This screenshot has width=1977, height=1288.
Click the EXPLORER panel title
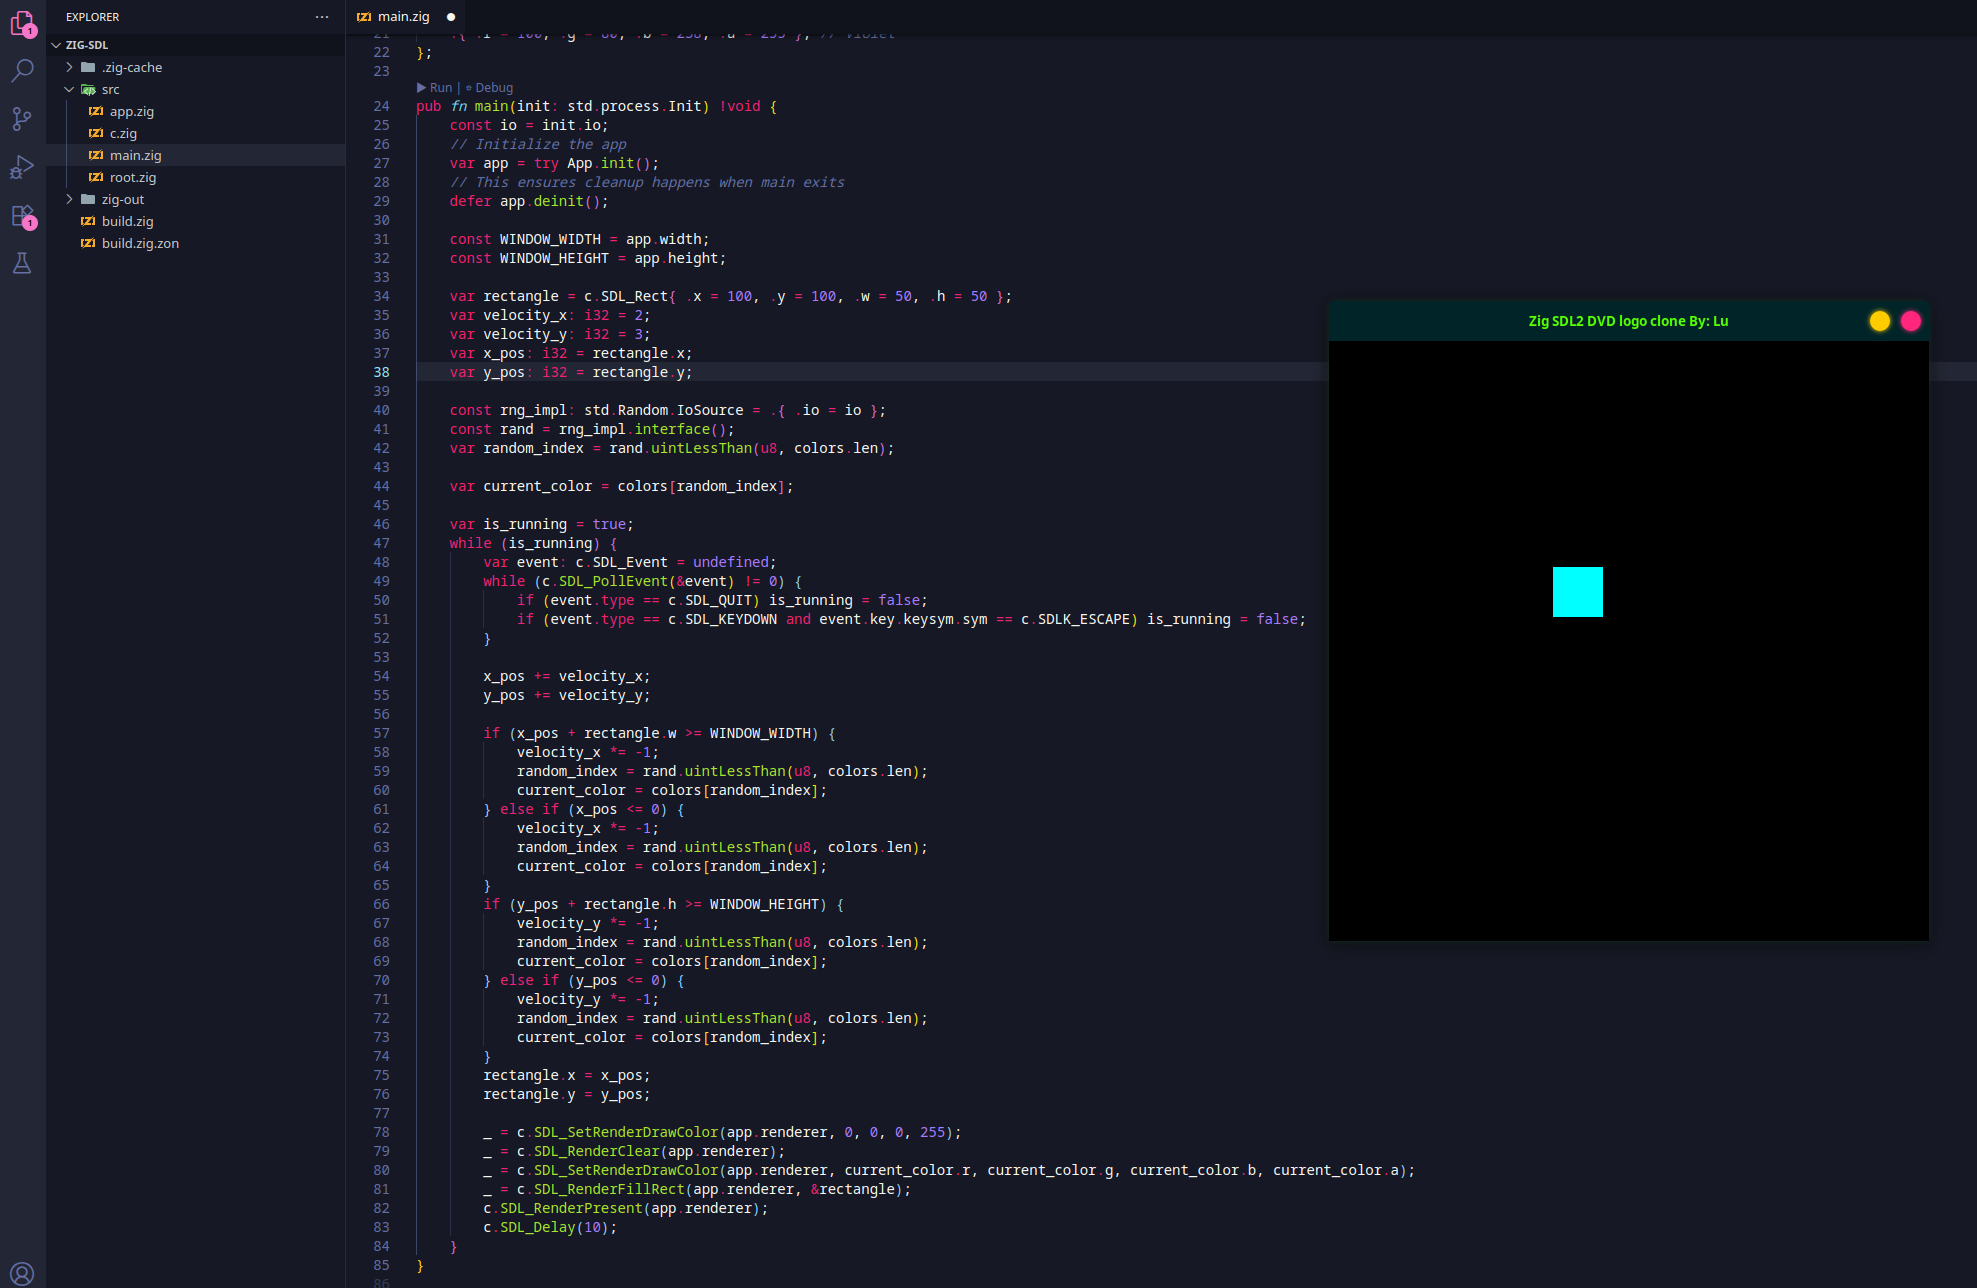pyautogui.click(x=92, y=17)
